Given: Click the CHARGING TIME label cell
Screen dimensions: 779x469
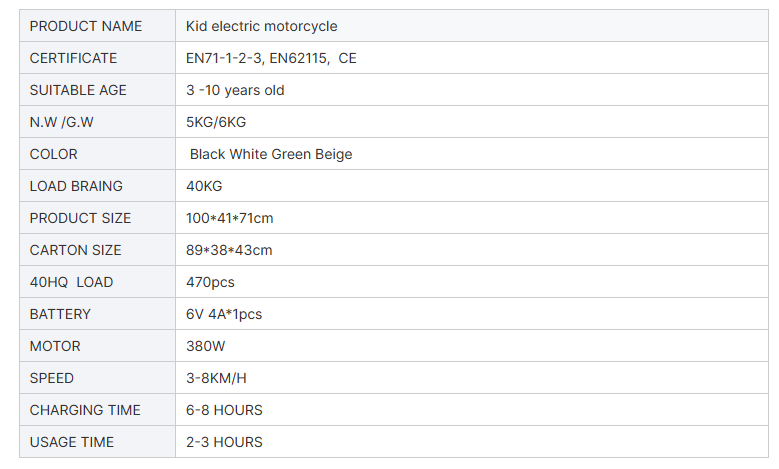Looking at the screenshot, I should 85,410.
